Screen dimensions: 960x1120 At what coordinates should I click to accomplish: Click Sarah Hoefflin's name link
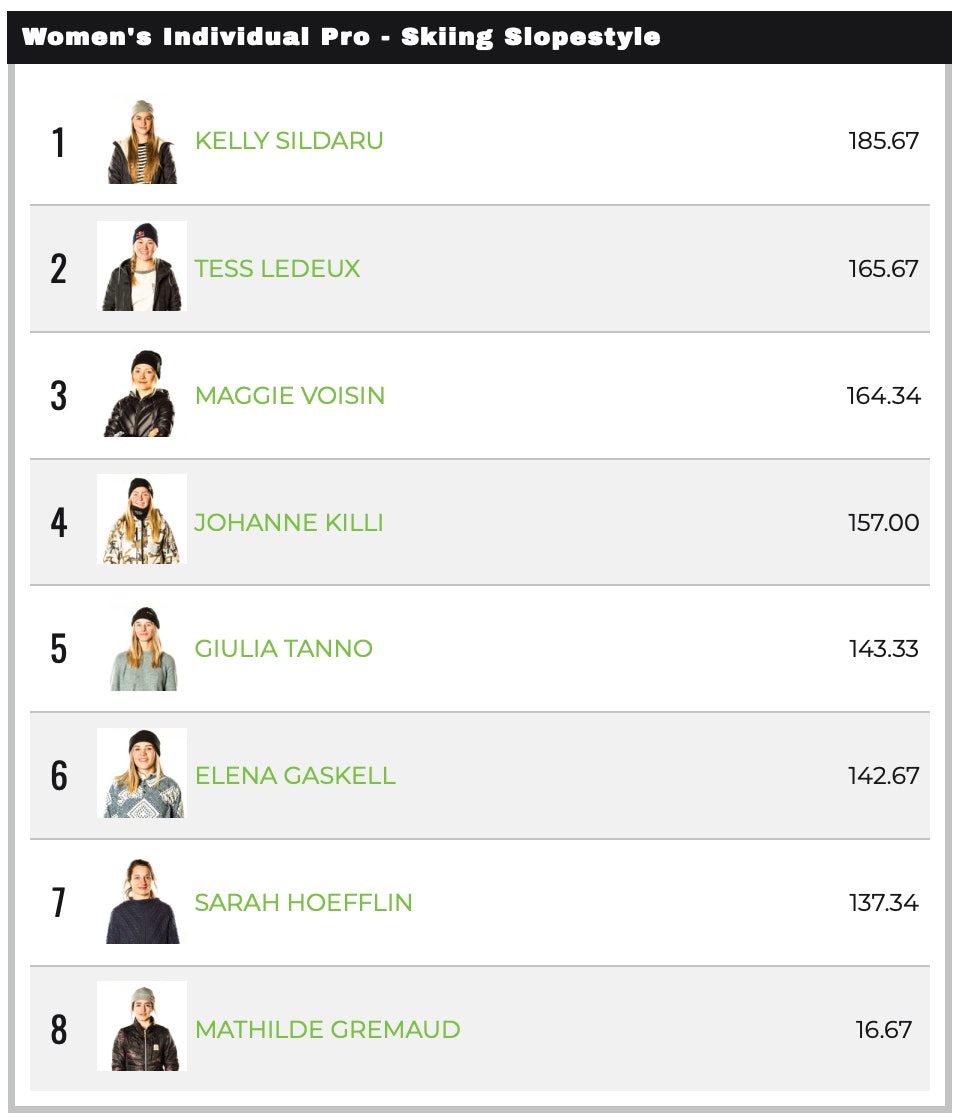tap(303, 903)
